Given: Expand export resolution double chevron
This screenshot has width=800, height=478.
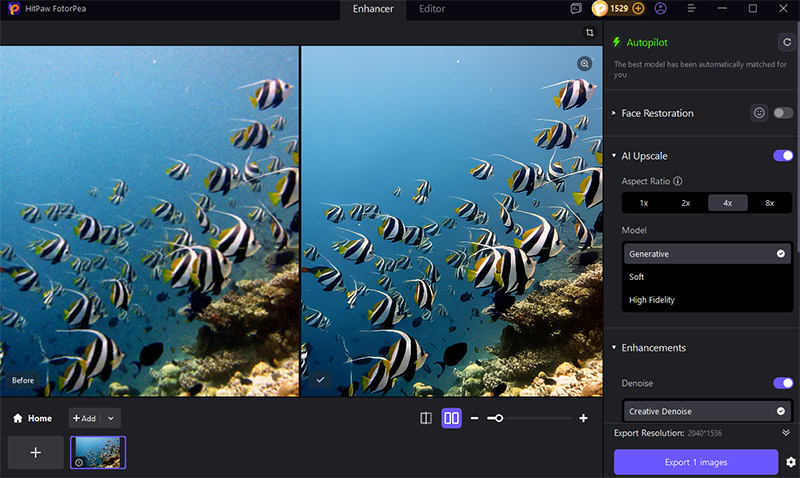Looking at the screenshot, I should coord(786,433).
